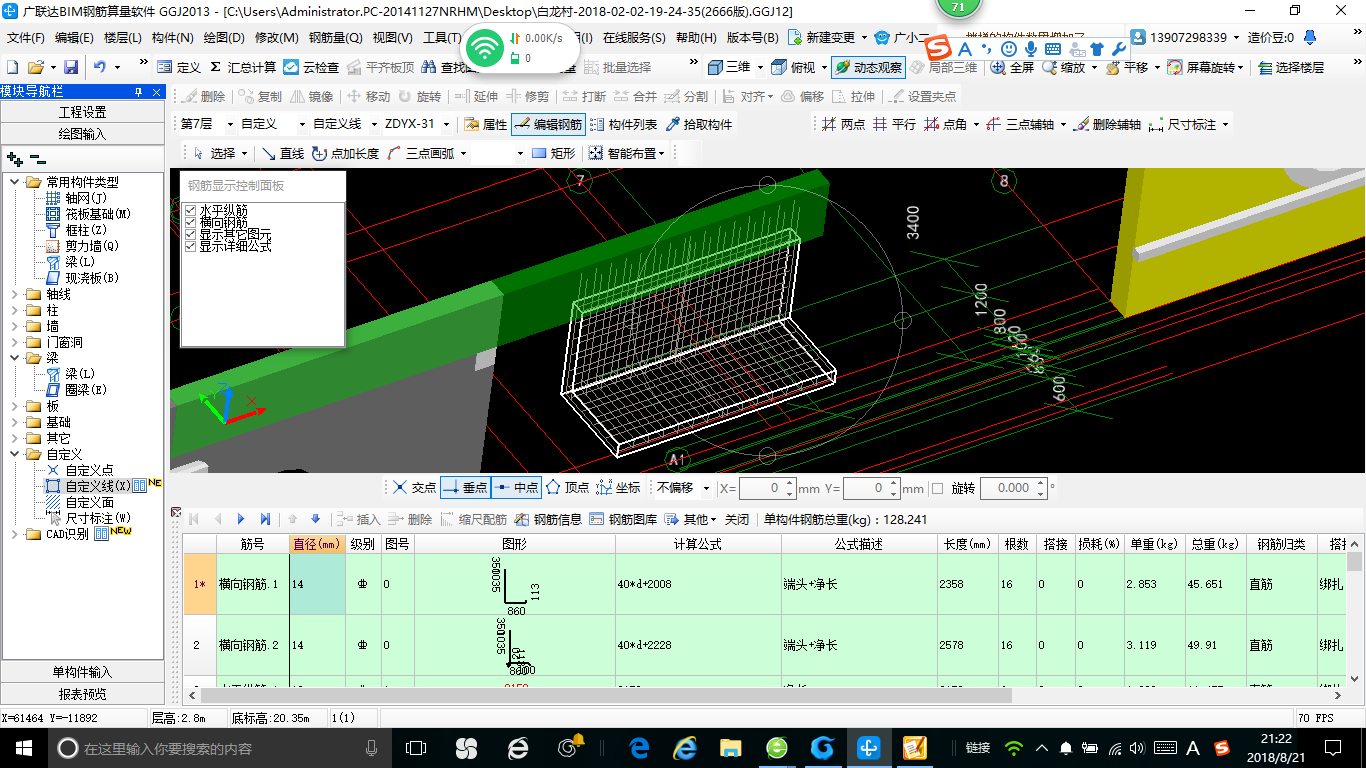Expand 基础 tree node

[15, 422]
